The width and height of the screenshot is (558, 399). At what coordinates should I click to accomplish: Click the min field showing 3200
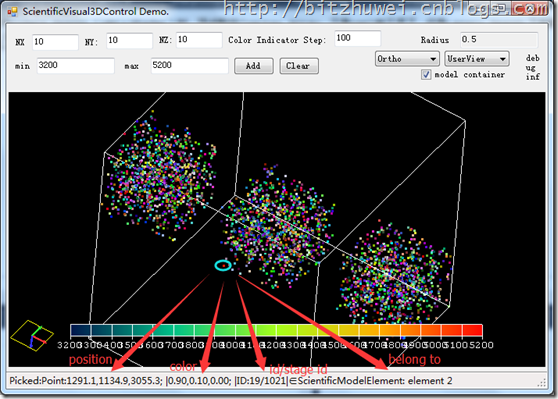pyautogui.click(x=76, y=66)
